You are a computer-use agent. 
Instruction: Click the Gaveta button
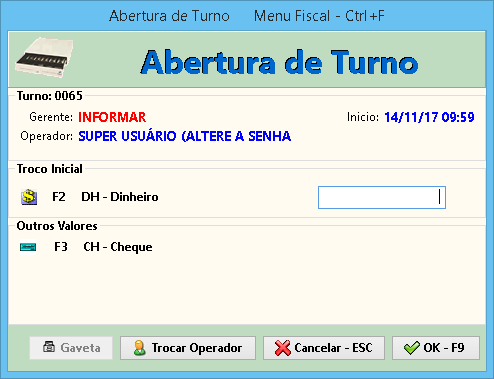(71, 348)
